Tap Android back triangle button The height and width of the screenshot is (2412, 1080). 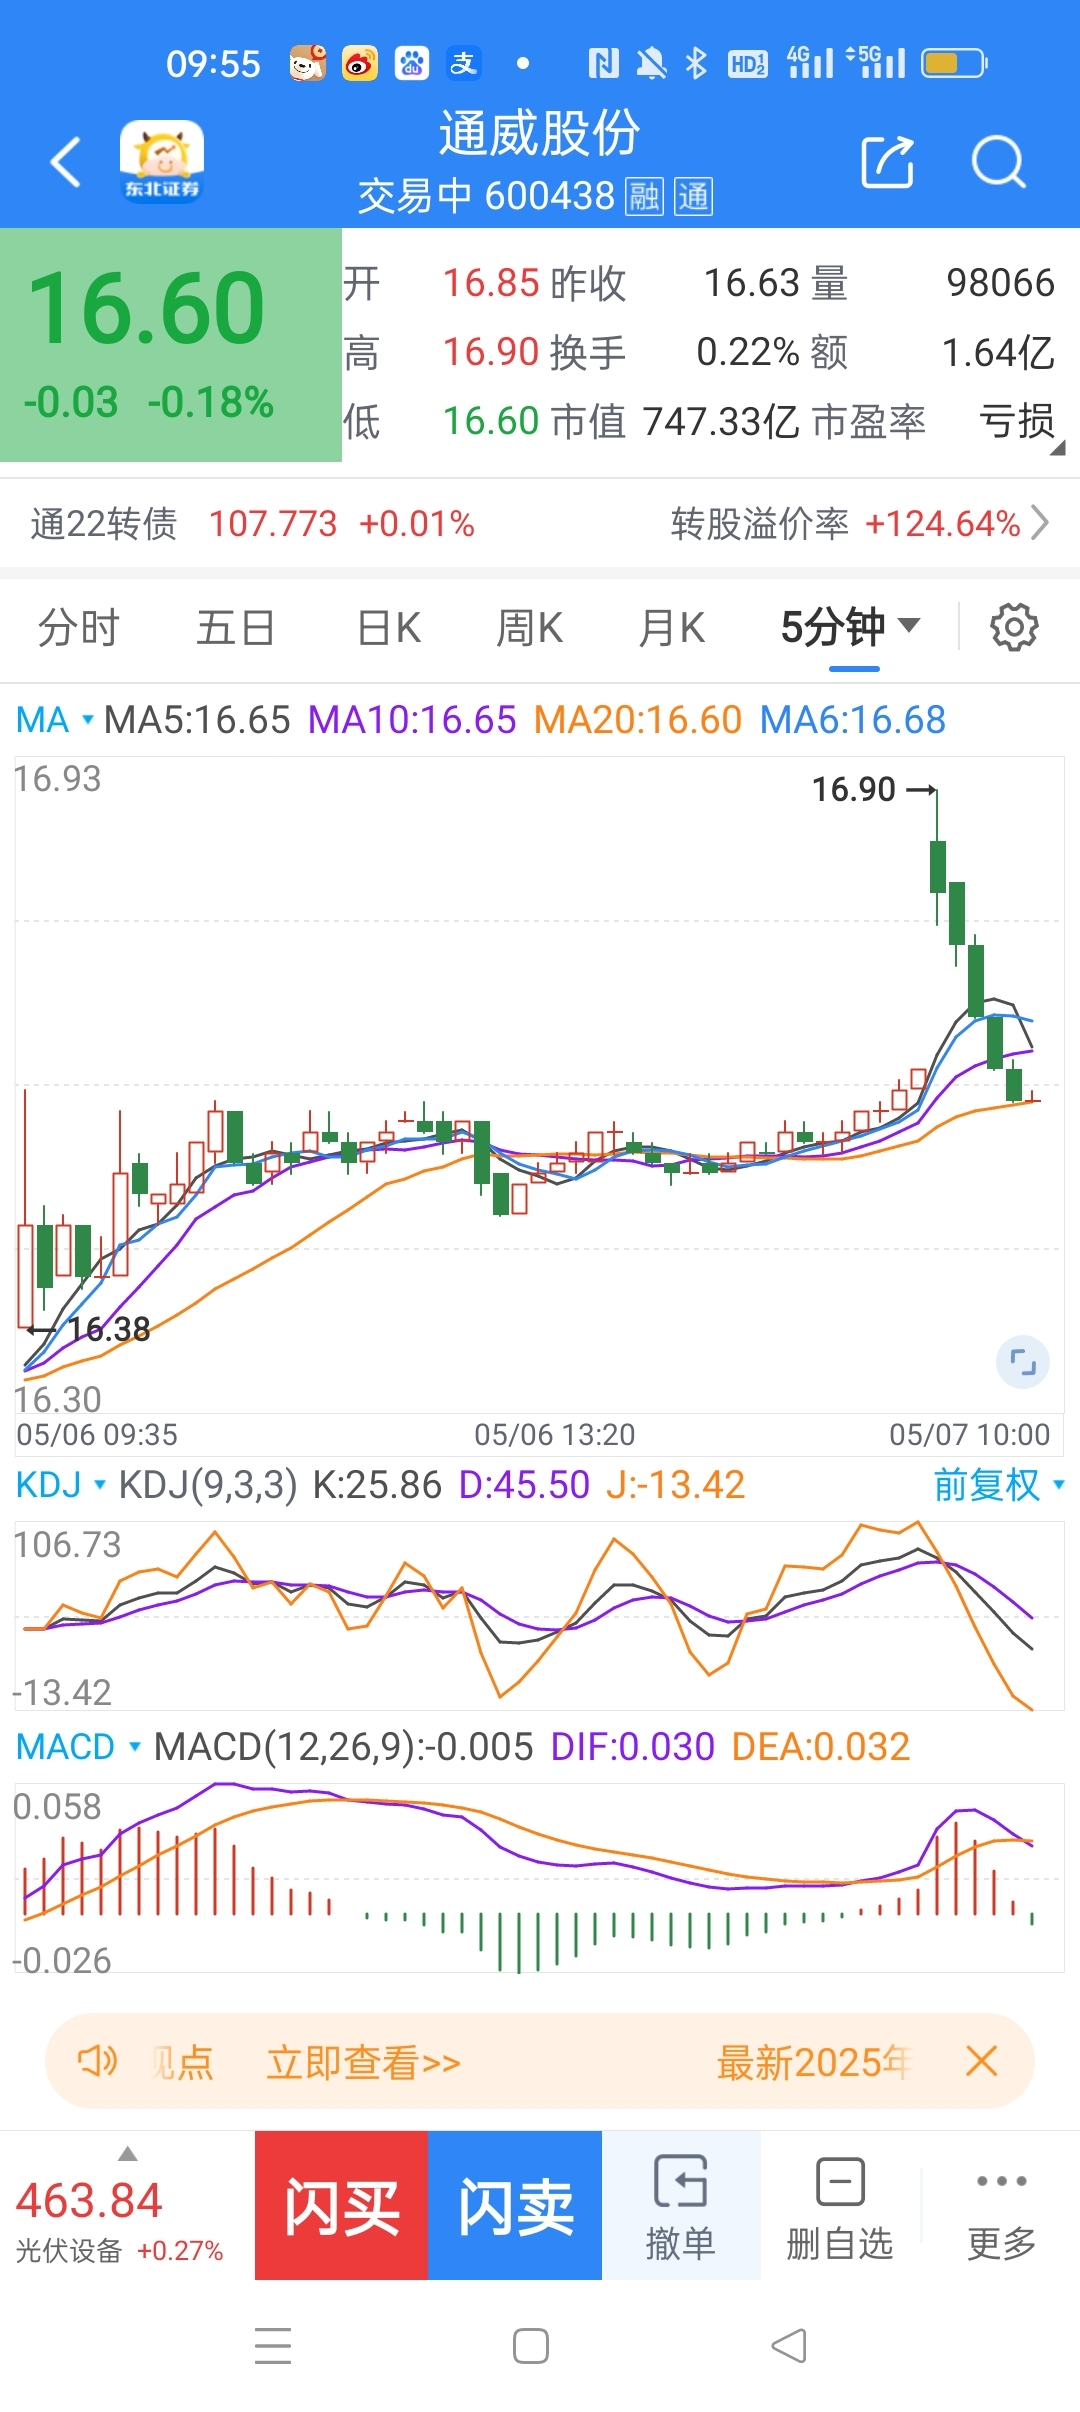coord(789,2346)
